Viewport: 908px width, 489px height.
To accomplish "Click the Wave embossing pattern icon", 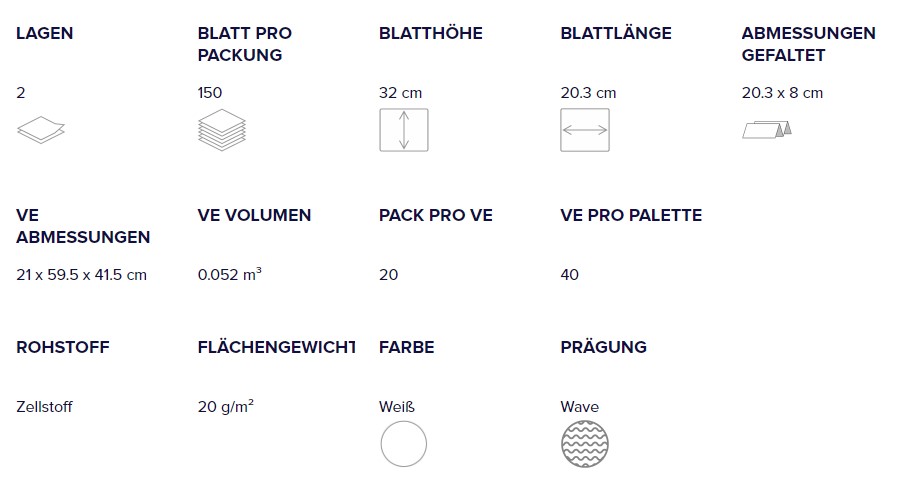I will pyautogui.click(x=585, y=444).
